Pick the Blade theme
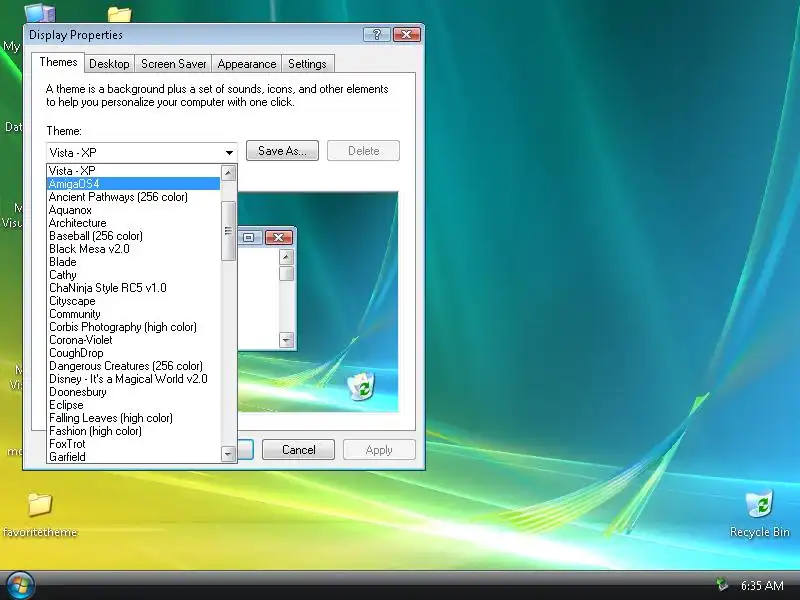The height and width of the screenshot is (600, 800). click(134, 262)
